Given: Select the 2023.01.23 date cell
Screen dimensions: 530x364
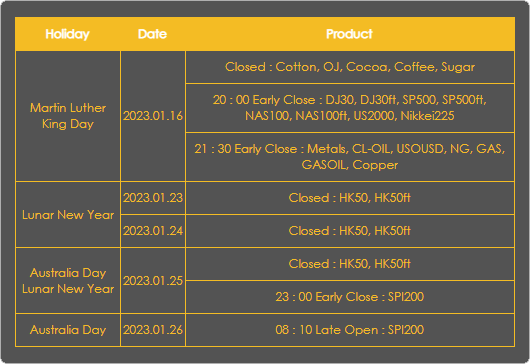Looking at the screenshot, I should 153,198.
